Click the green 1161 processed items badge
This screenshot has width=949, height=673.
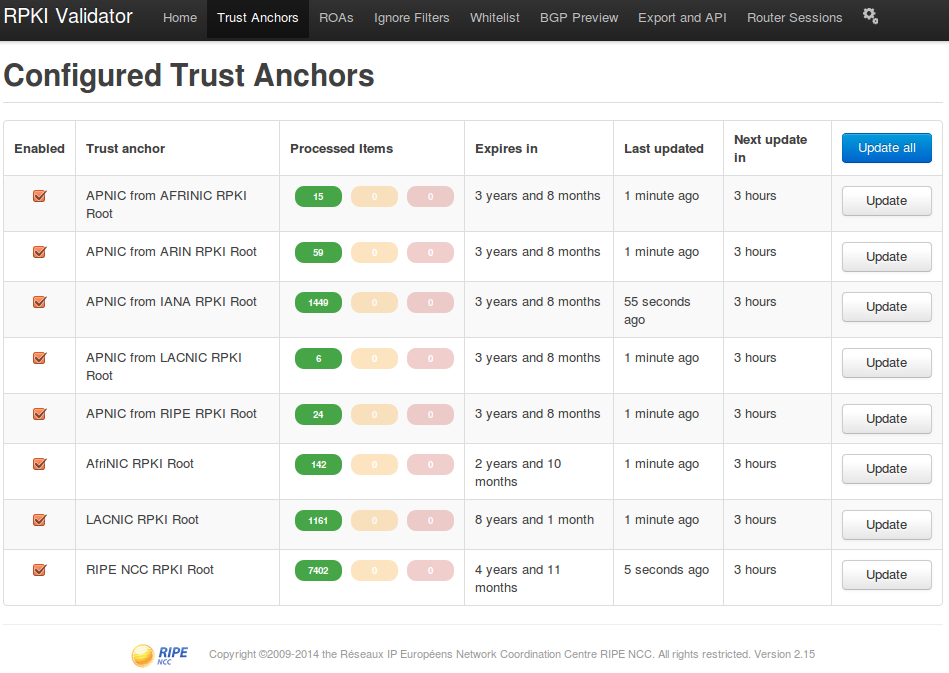(318, 520)
